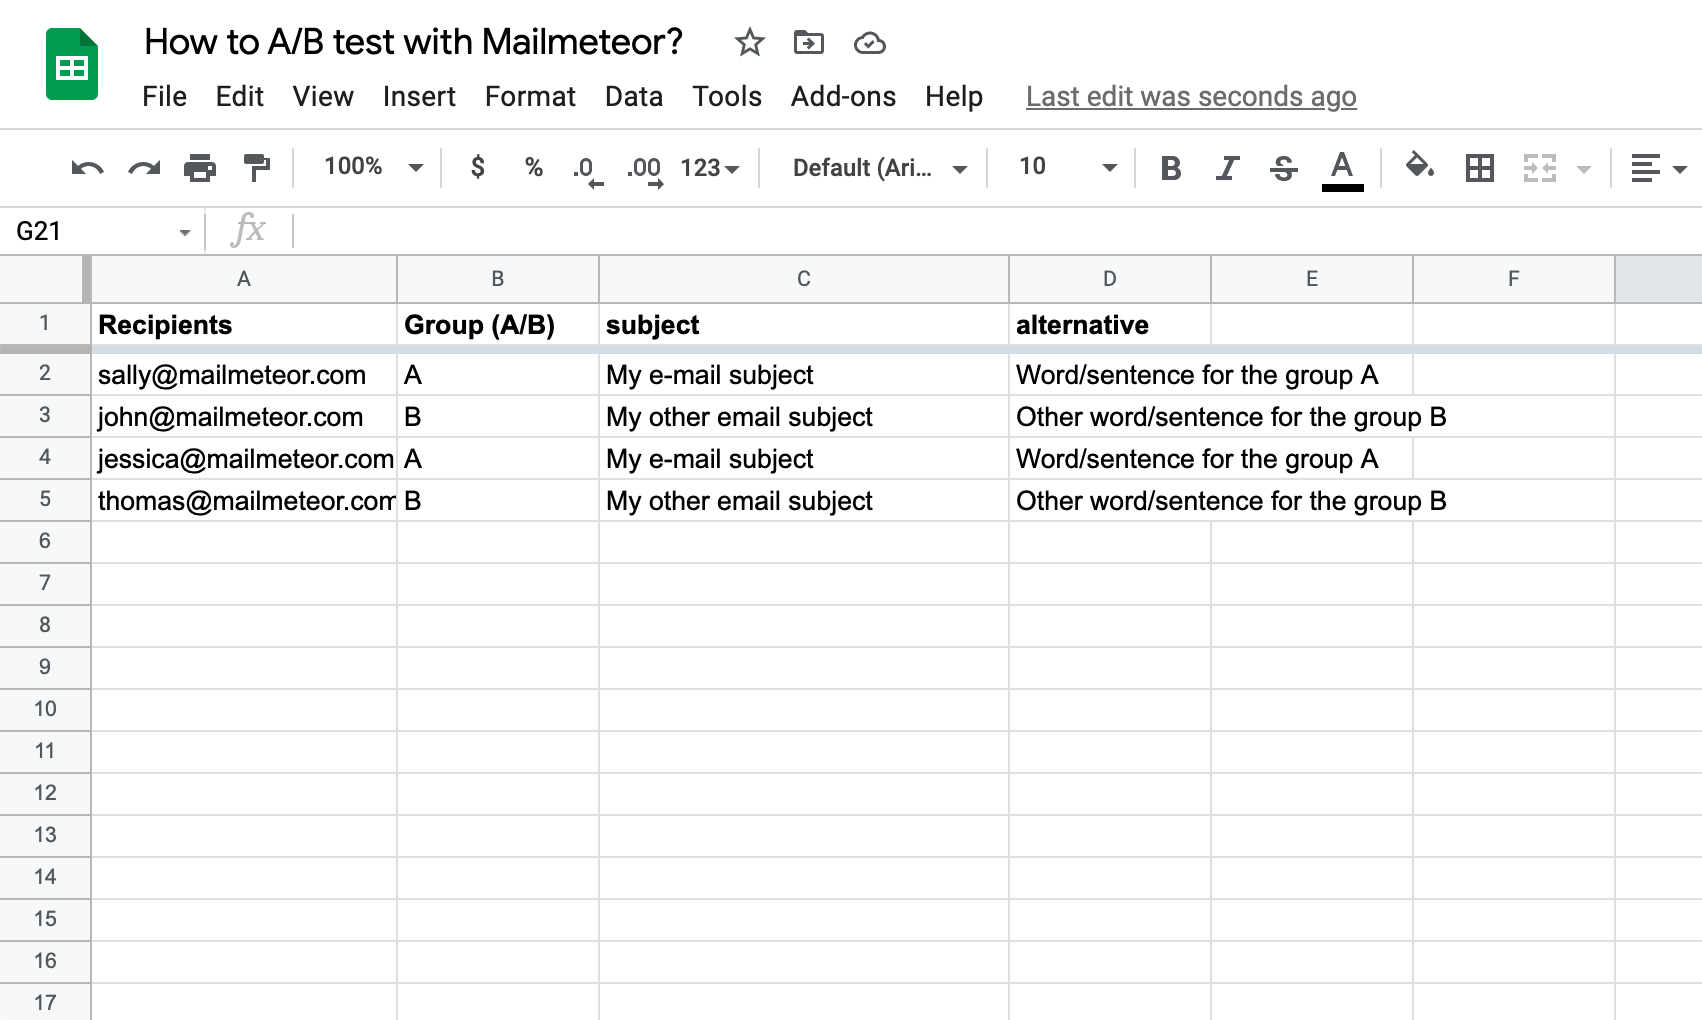This screenshot has height=1020, width=1702.
Task: Open text color picker
Action: tap(1342, 169)
